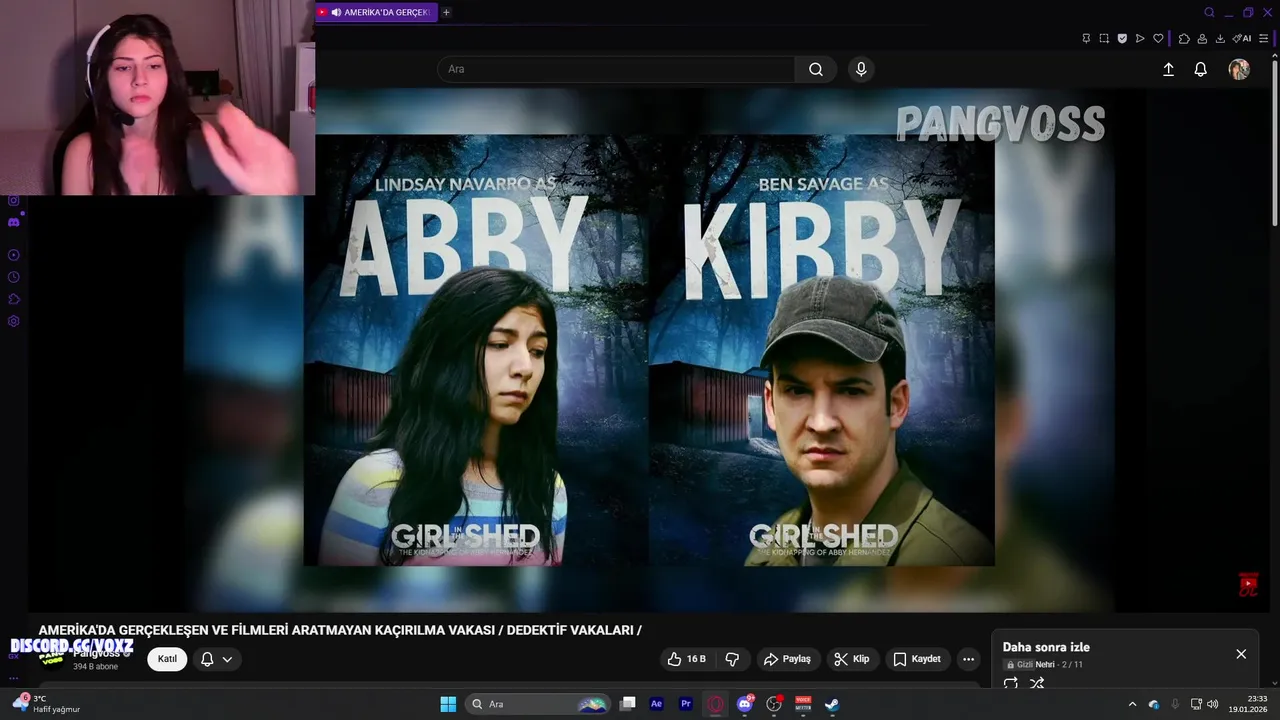Open Discord from the browser sidebar

coord(14,222)
